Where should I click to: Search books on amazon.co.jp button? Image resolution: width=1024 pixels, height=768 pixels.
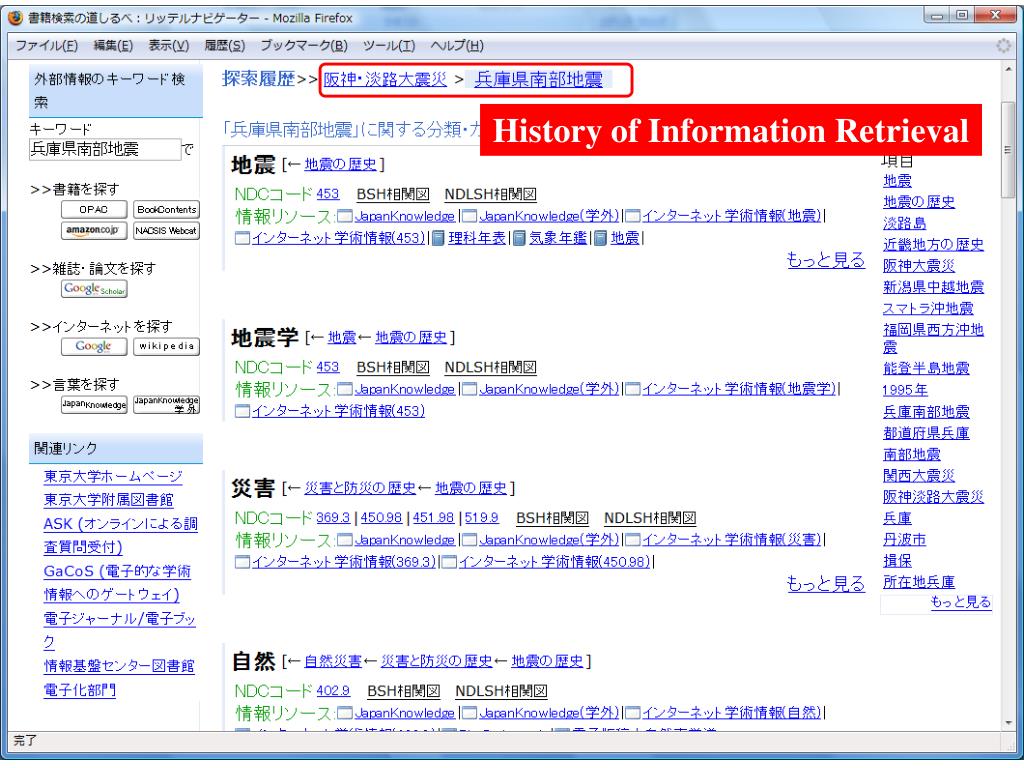pos(94,231)
